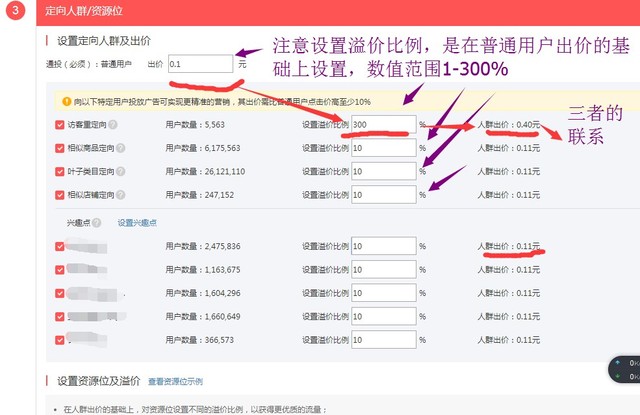640x415 pixels.
Task: Uncheck first interest point with 2,475,836 users
Action: tap(60, 246)
